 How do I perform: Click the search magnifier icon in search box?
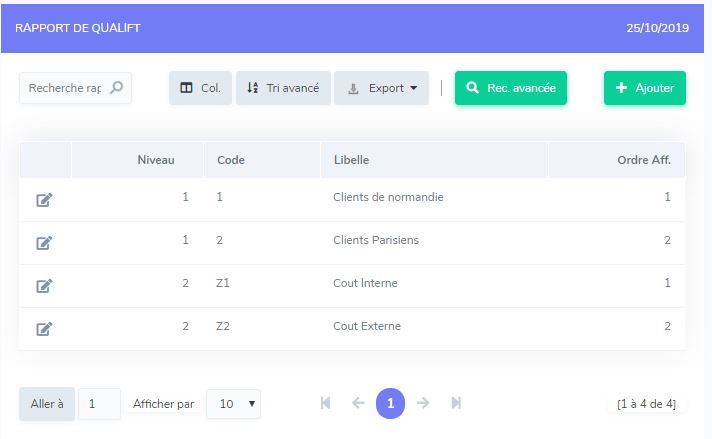(x=117, y=88)
